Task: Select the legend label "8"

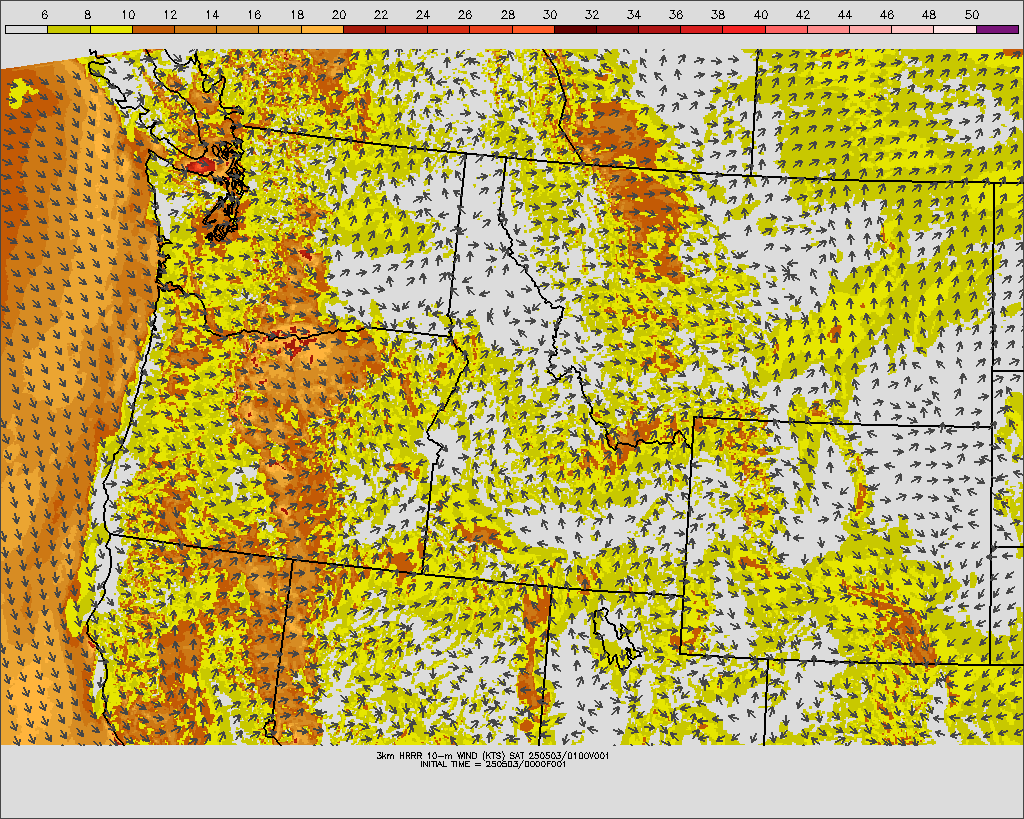Action: tap(88, 15)
